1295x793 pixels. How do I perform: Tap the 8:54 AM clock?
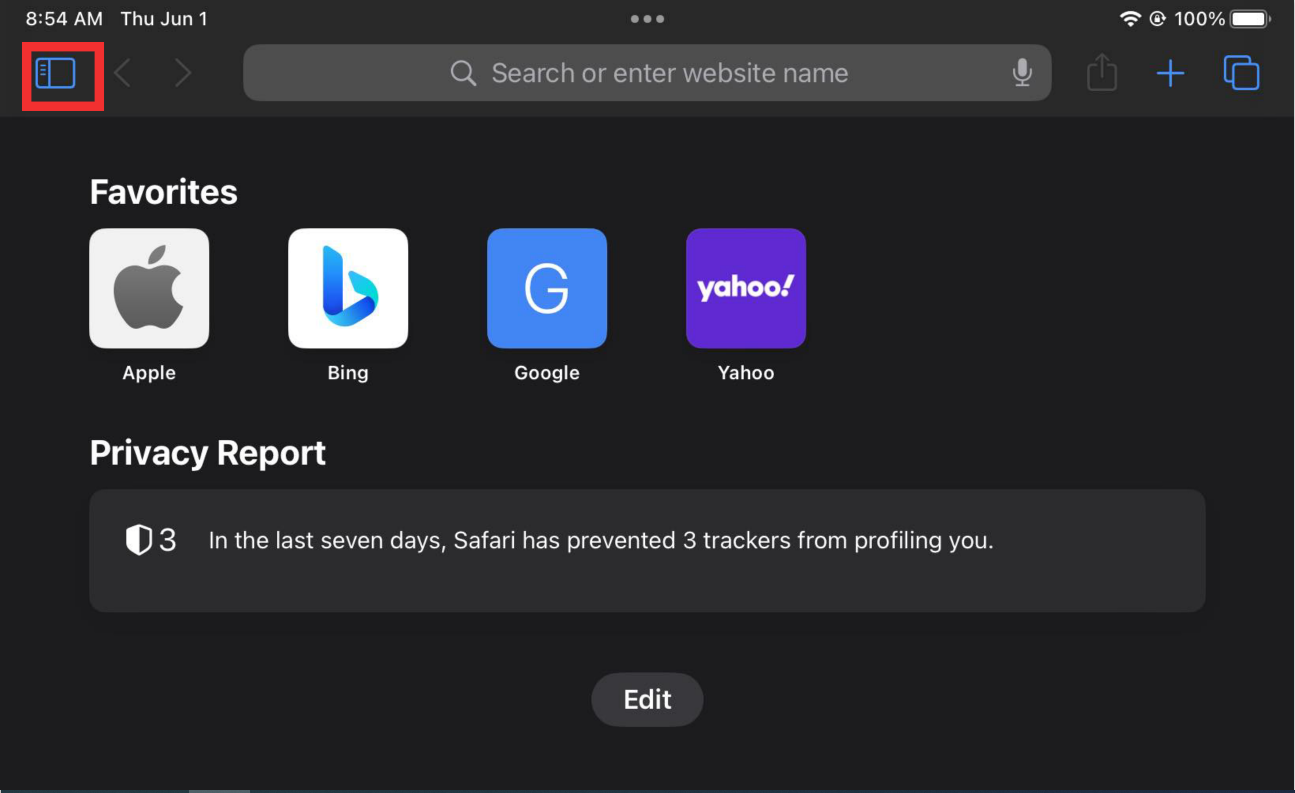point(64,19)
